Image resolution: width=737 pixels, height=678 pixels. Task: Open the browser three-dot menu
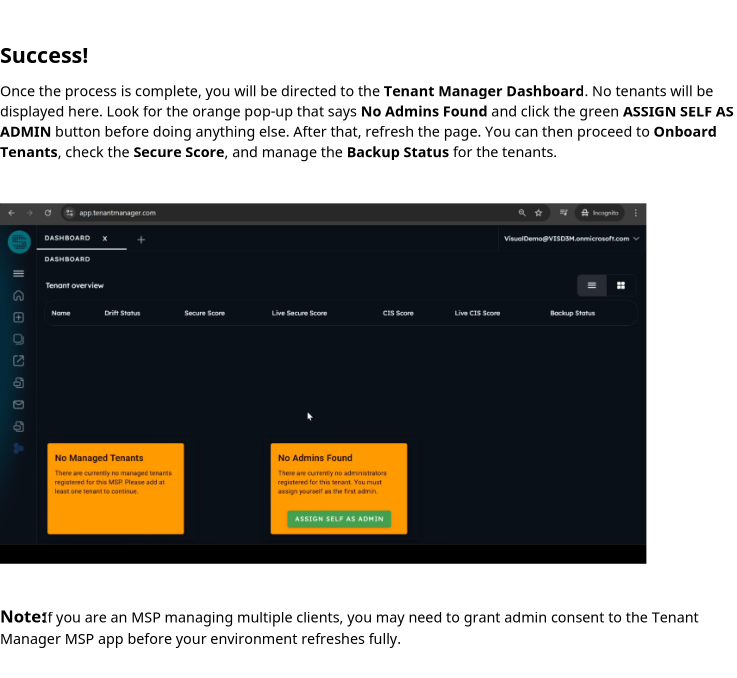coord(635,213)
